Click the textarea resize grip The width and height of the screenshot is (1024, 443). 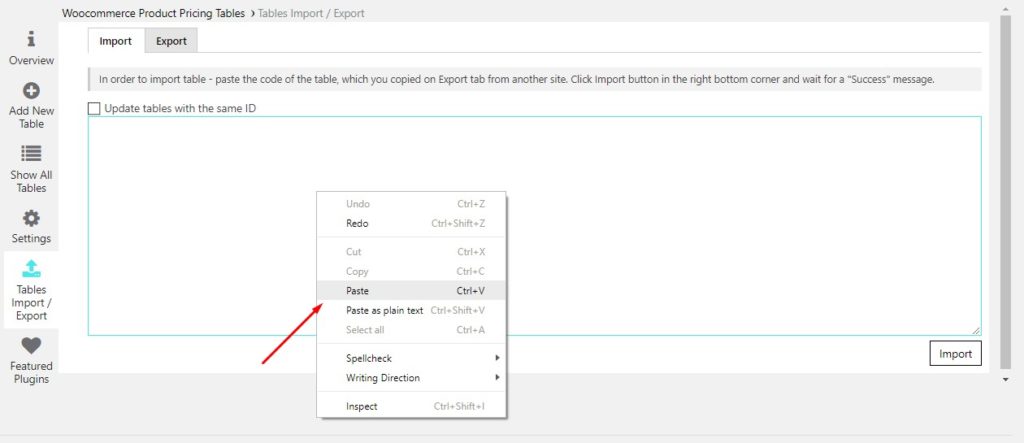976,331
